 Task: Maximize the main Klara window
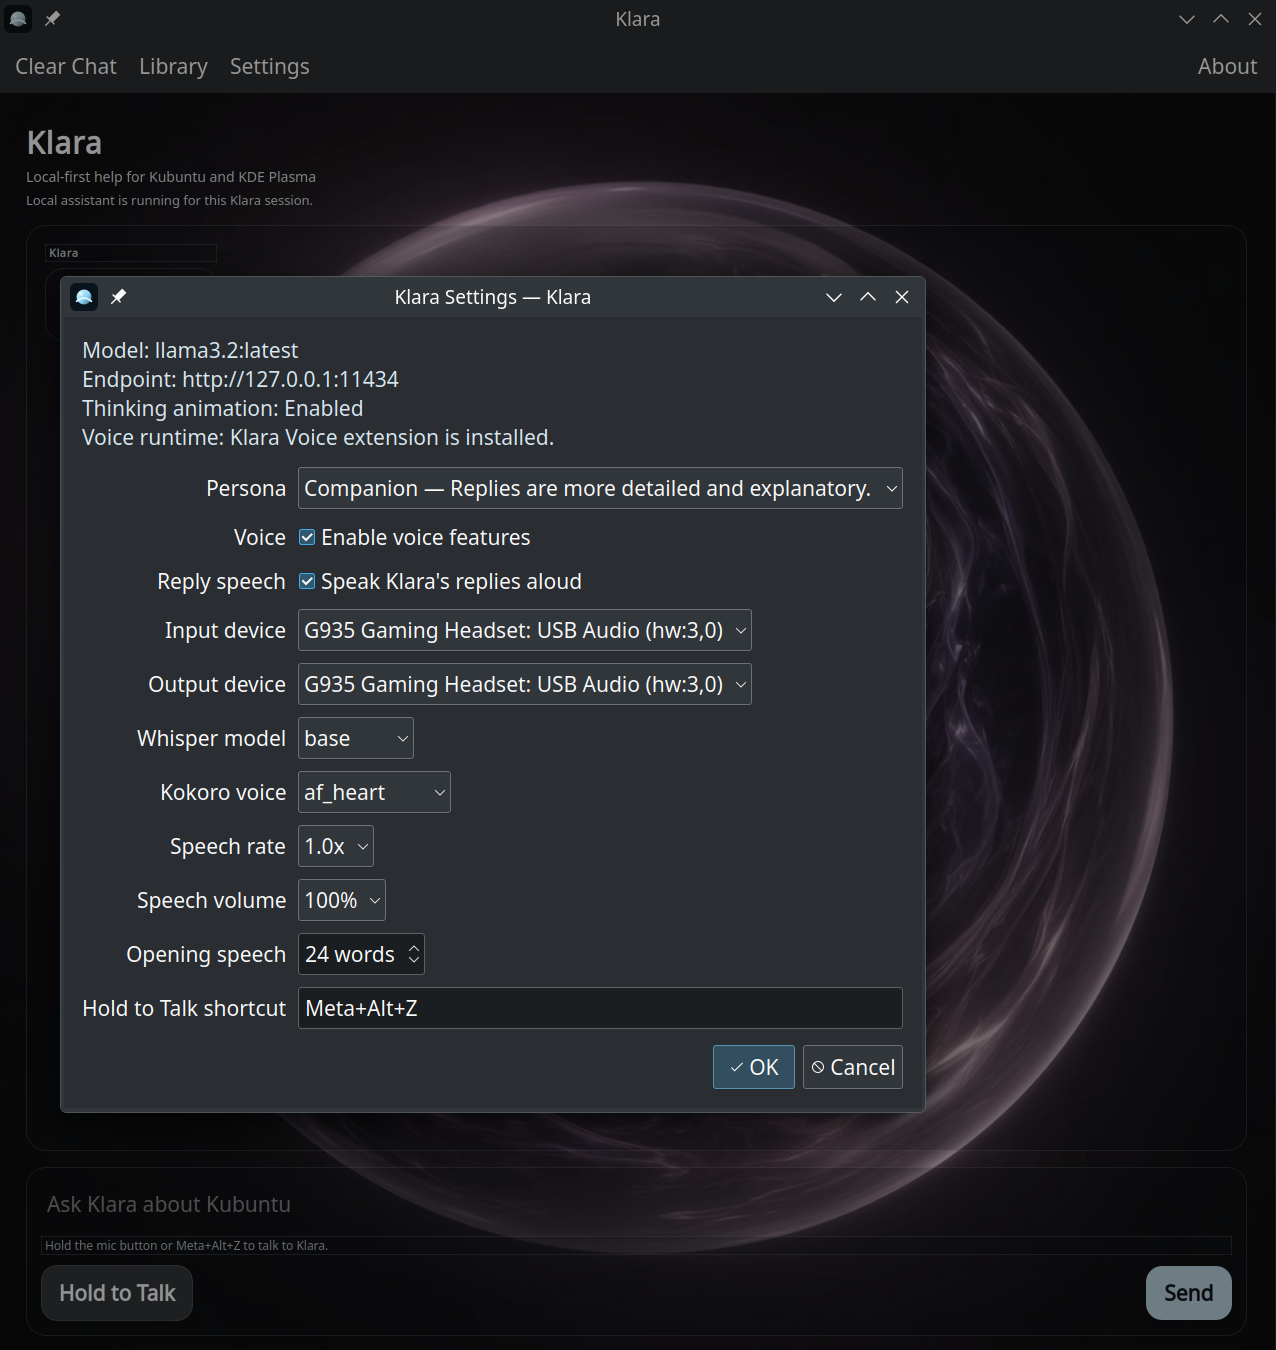click(x=1221, y=19)
